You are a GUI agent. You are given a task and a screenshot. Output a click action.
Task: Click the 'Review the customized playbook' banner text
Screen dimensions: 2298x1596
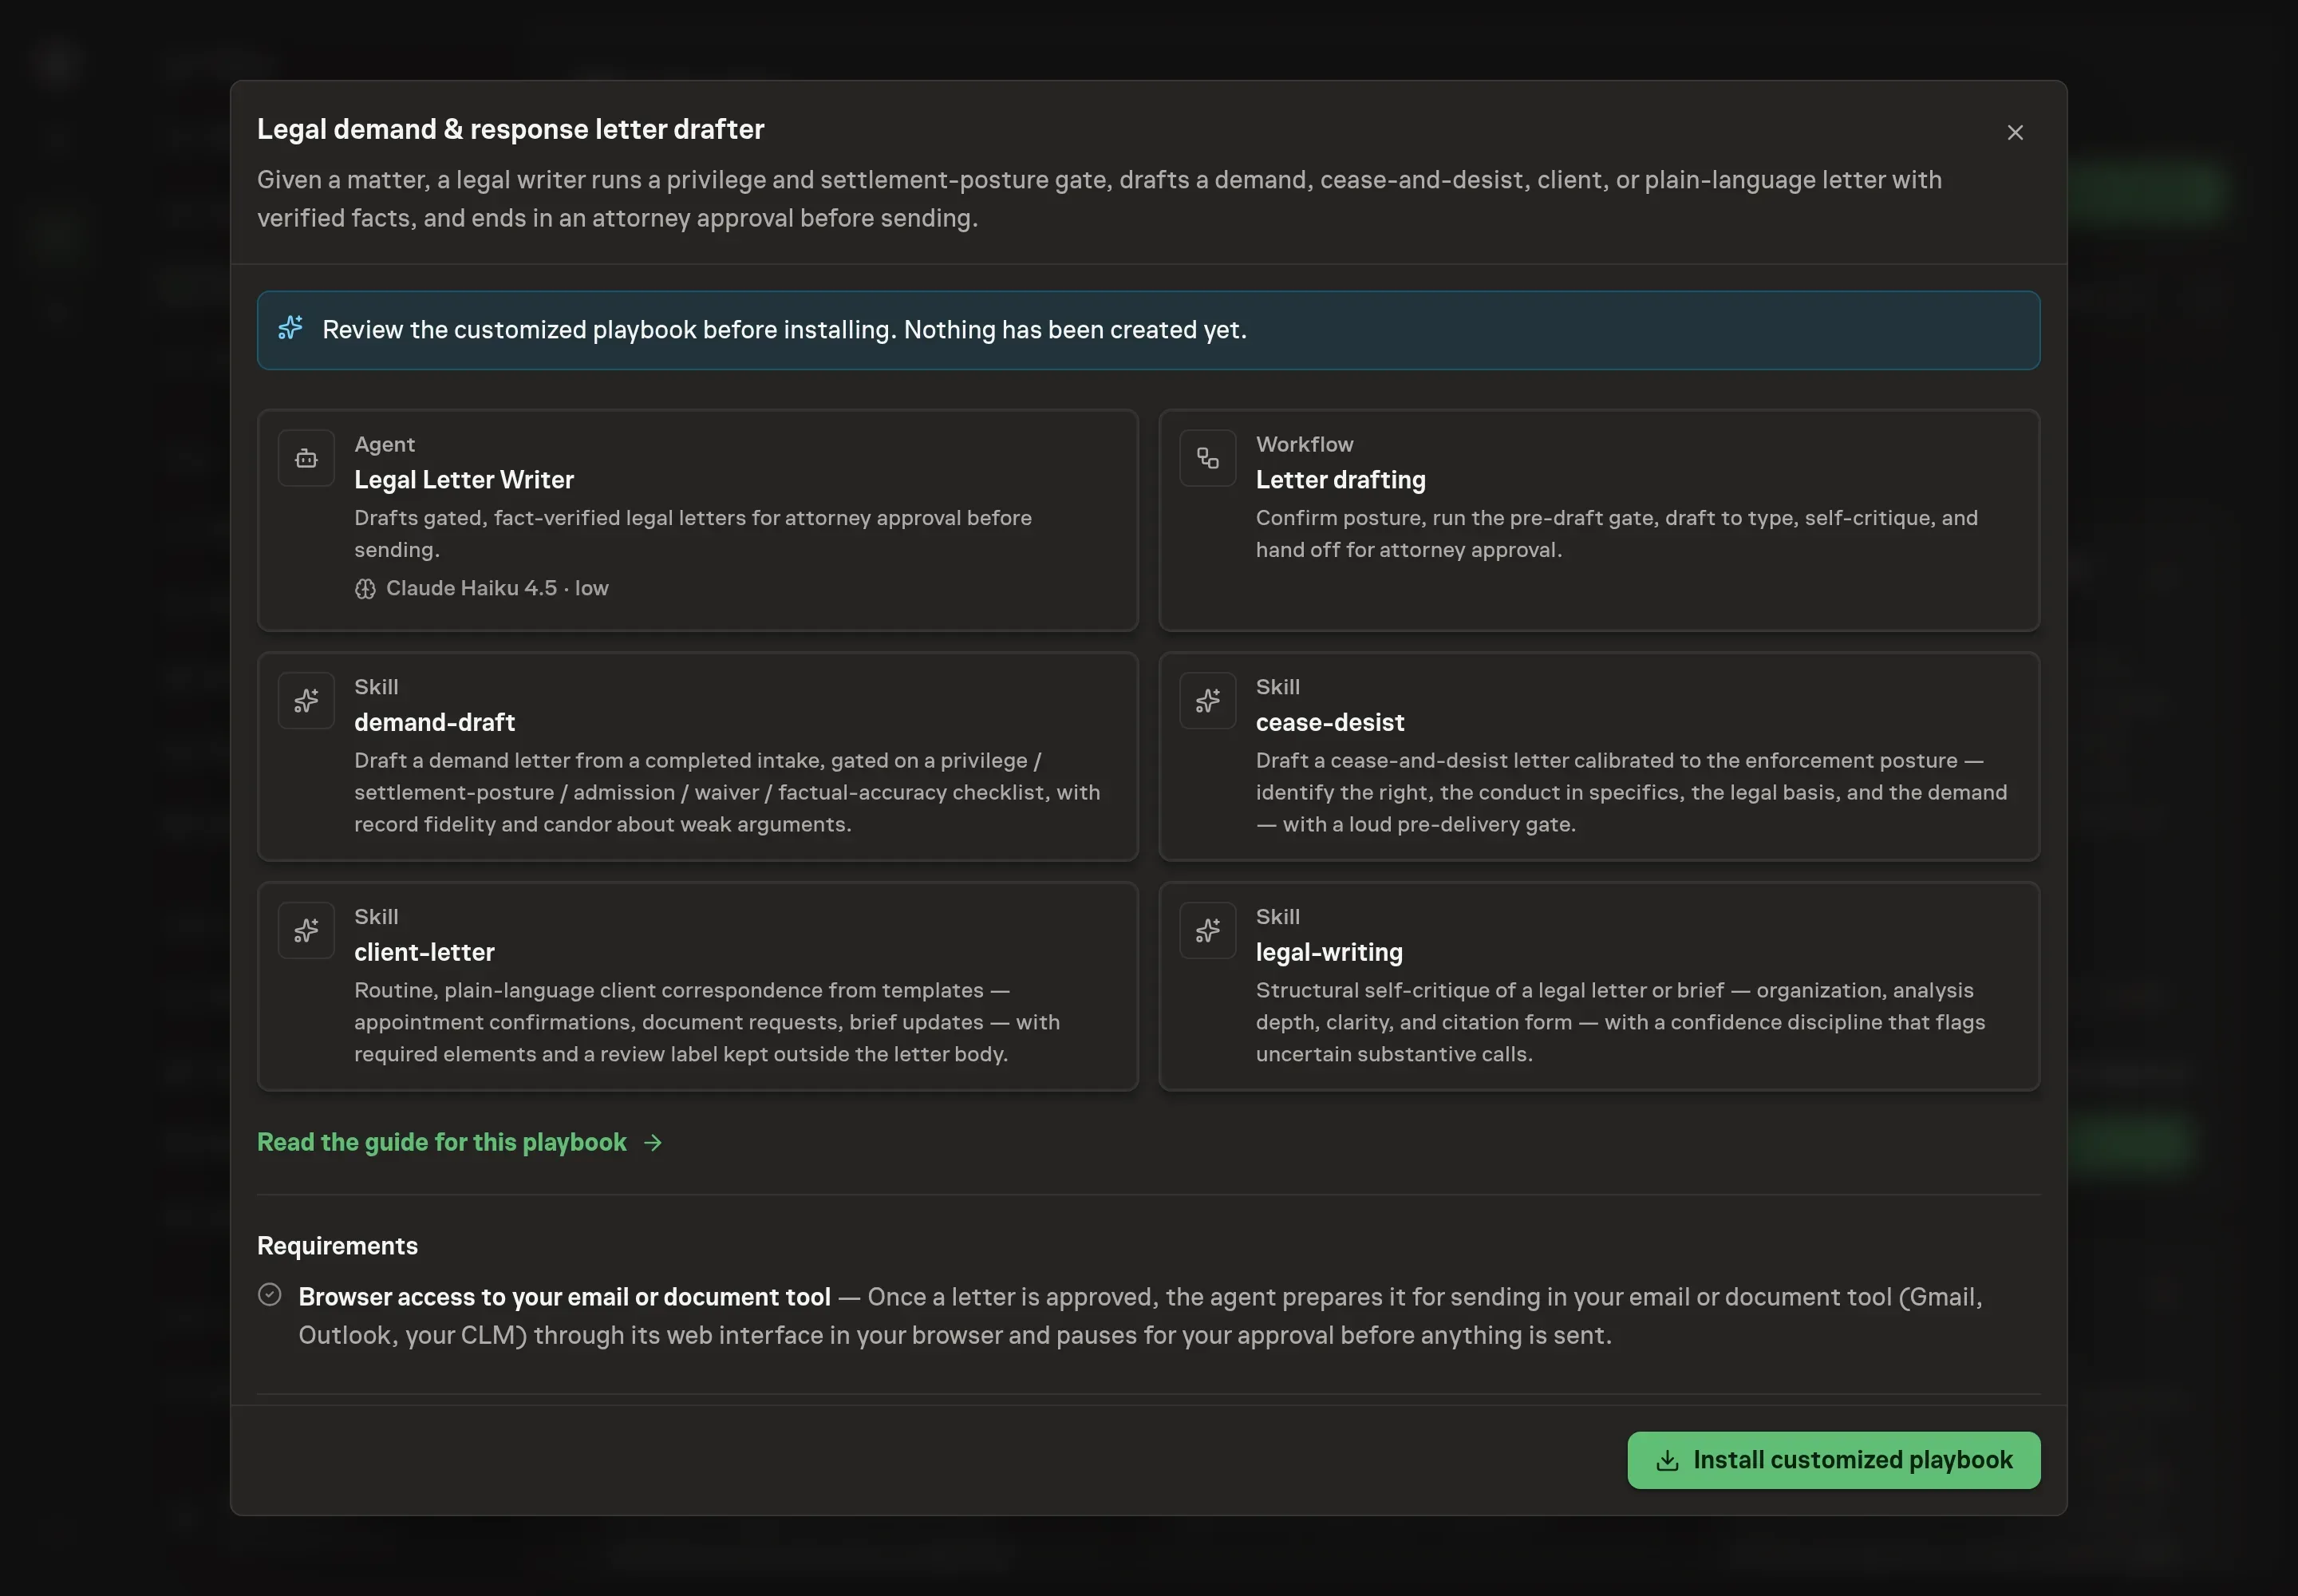tap(784, 330)
